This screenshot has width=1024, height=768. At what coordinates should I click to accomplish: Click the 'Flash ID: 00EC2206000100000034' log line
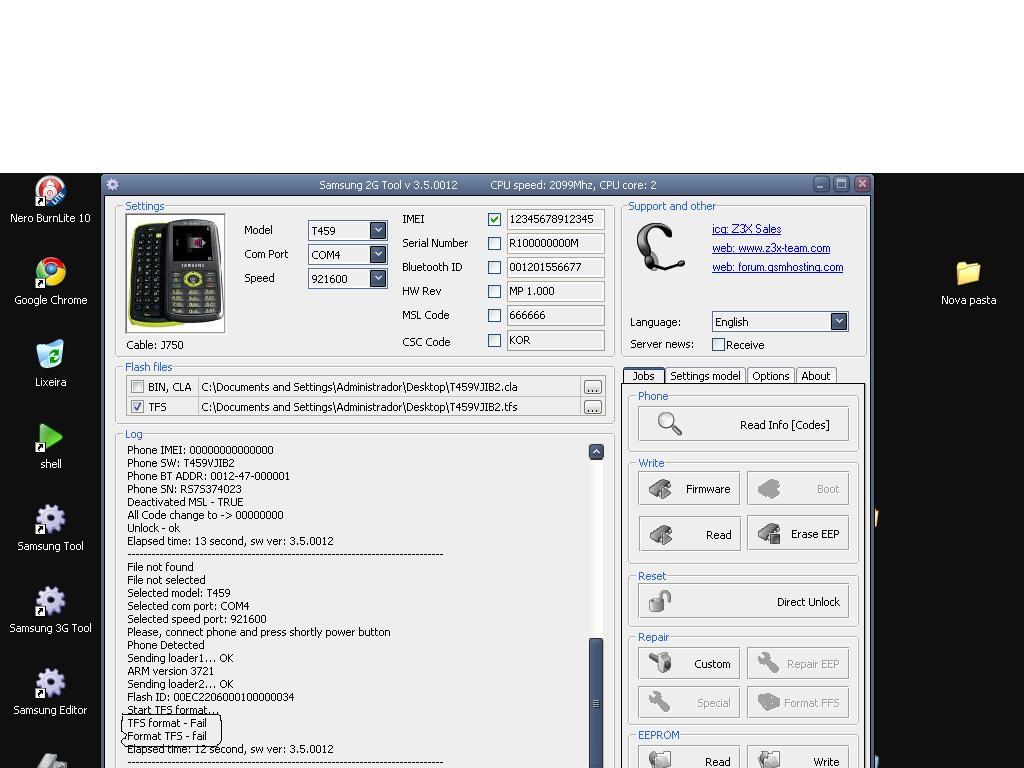click(210, 697)
